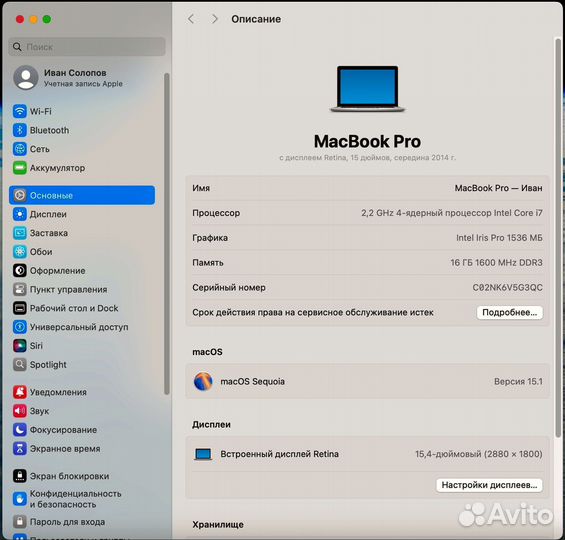The image size is (565, 540).
Task: Open Обои wallpaper icon
Action: tap(20, 251)
